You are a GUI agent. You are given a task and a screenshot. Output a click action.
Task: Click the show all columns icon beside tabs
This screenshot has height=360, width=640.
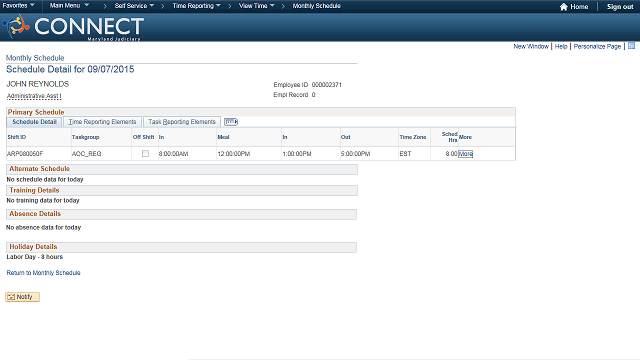pyautogui.click(x=231, y=122)
